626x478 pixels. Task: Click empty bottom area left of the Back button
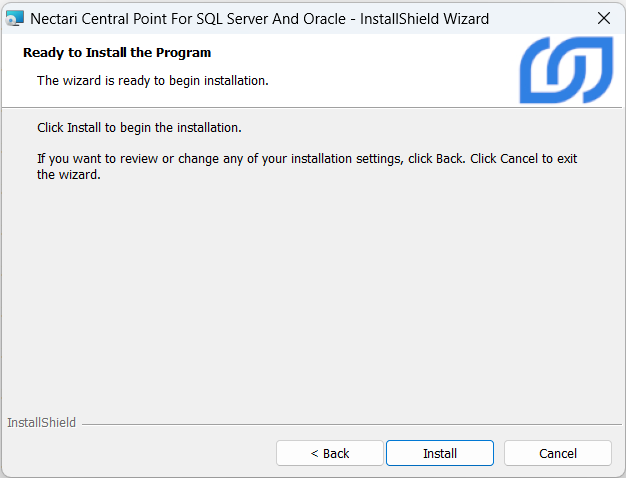(x=140, y=453)
